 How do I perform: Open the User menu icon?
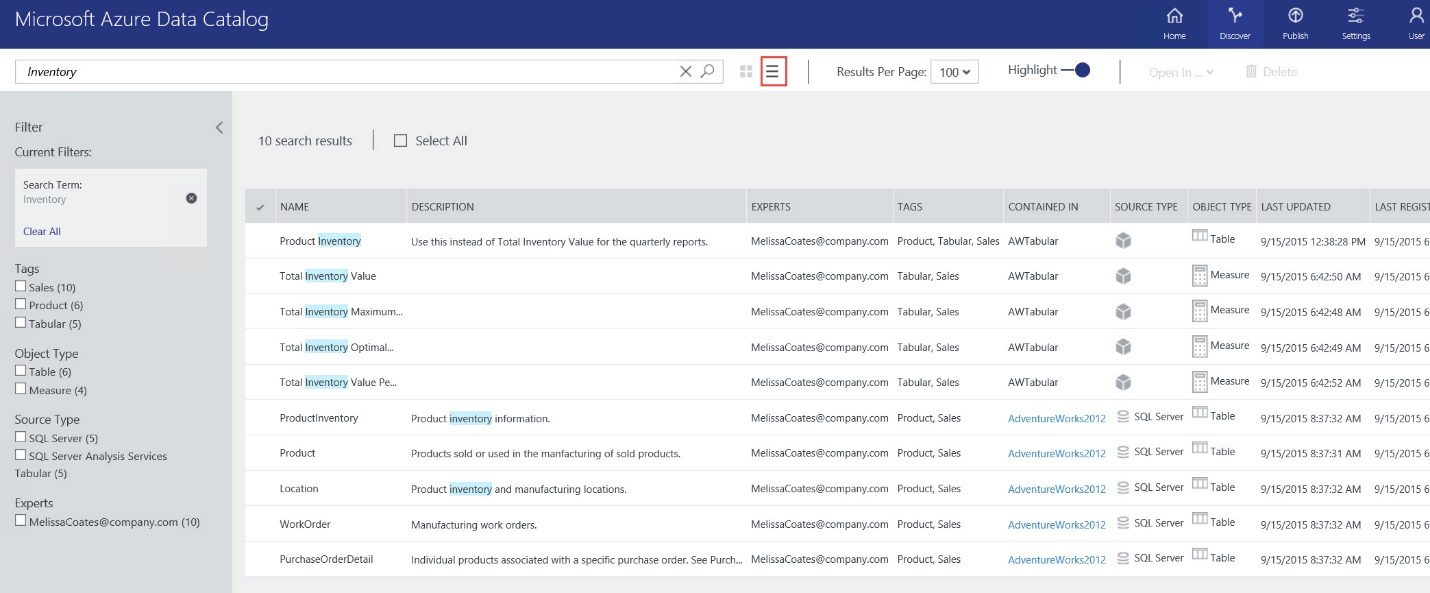point(1416,24)
